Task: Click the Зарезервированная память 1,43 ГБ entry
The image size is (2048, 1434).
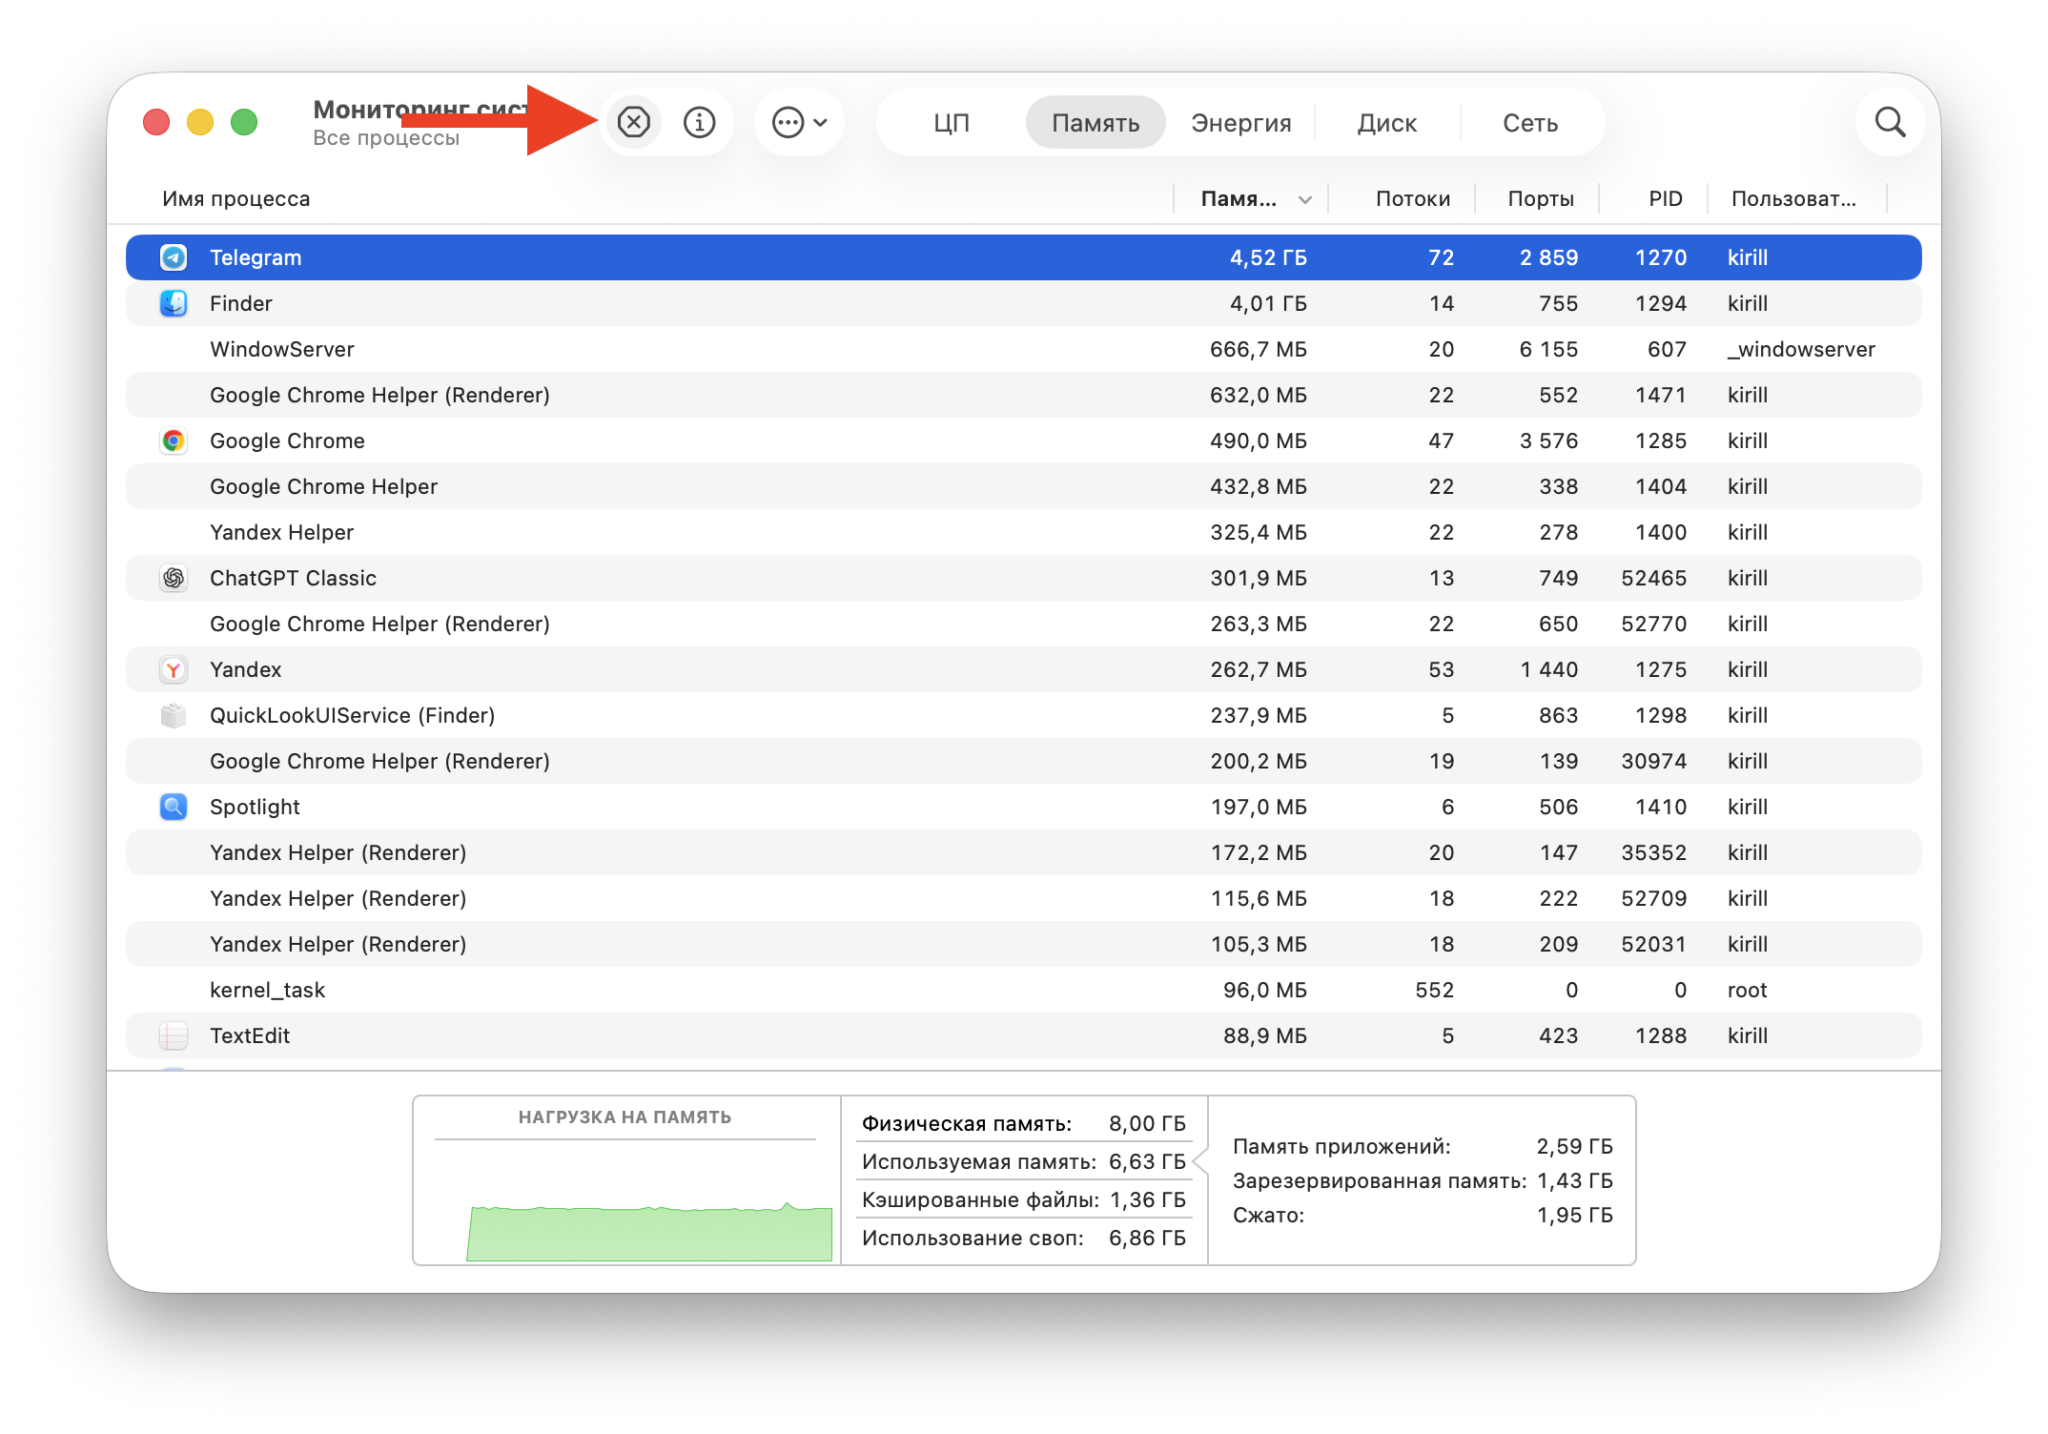Action: pyautogui.click(x=1422, y=1181)
